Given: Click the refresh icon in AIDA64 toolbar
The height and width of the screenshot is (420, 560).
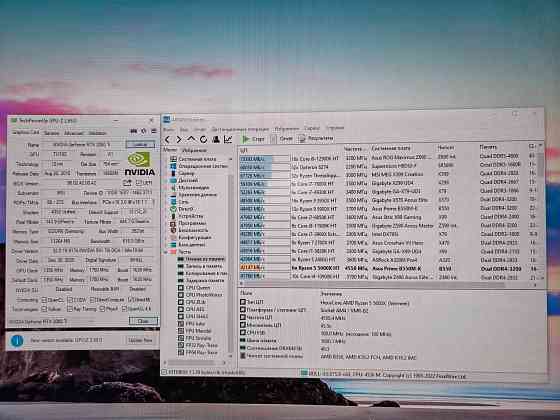Looking at the screenshot, I should coord(204,139).
